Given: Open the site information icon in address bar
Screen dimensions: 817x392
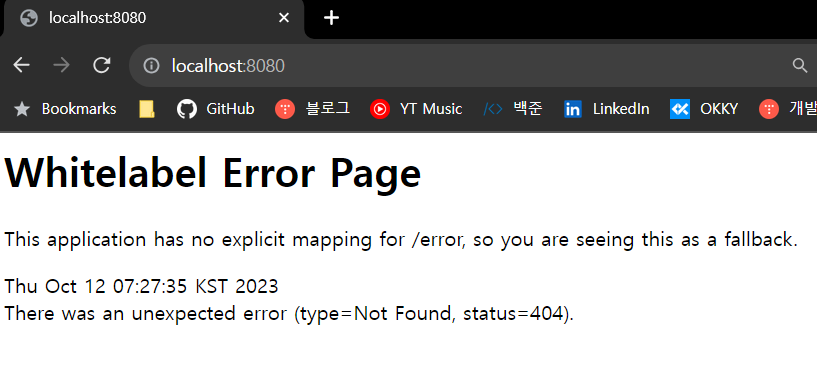Looking at the screenshot, I should tap(151, 66).
